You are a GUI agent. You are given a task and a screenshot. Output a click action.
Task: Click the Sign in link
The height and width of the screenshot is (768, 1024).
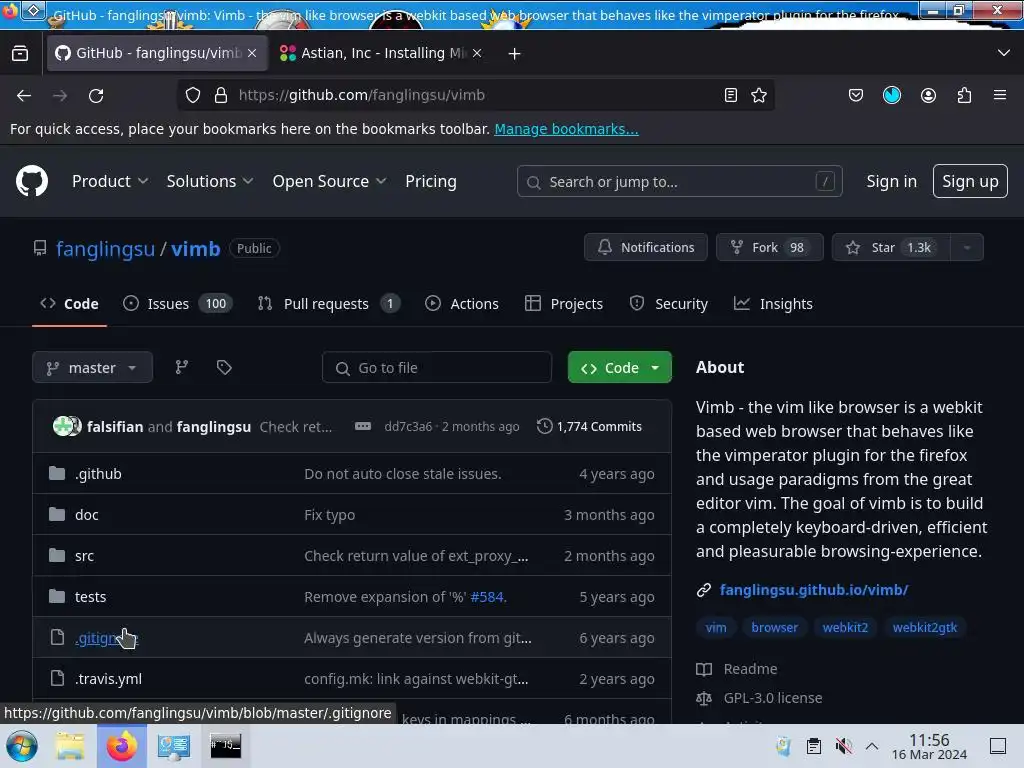[x=891, y=182]
